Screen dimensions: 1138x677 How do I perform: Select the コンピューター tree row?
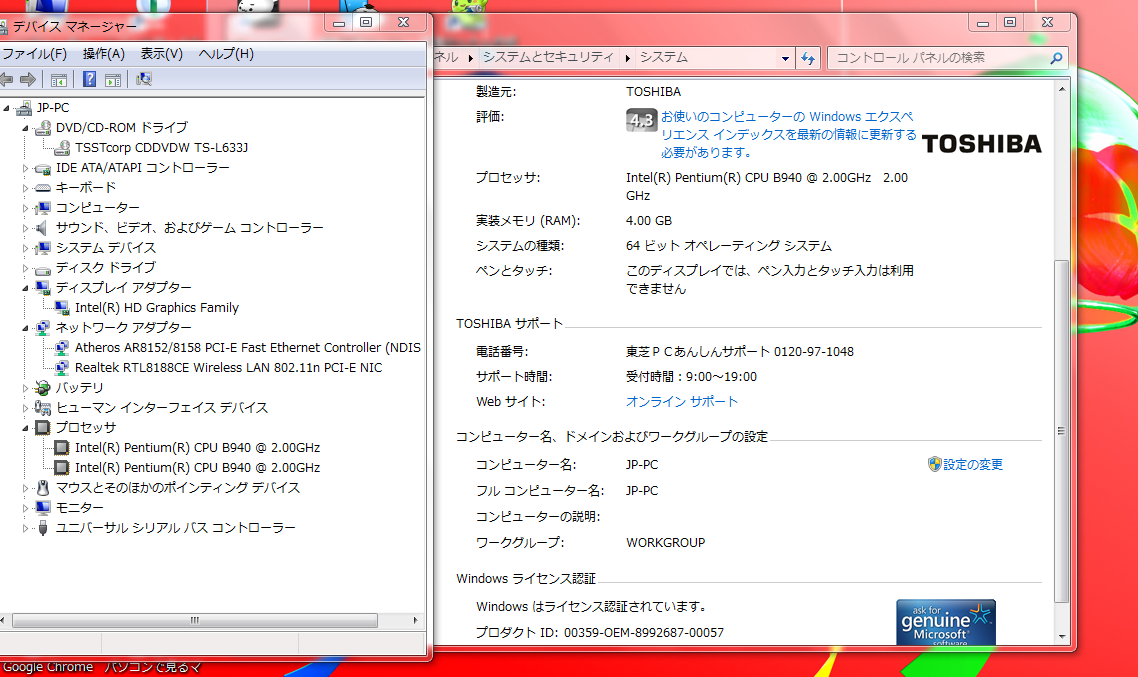pyautogui.click(x=97, y=208)
